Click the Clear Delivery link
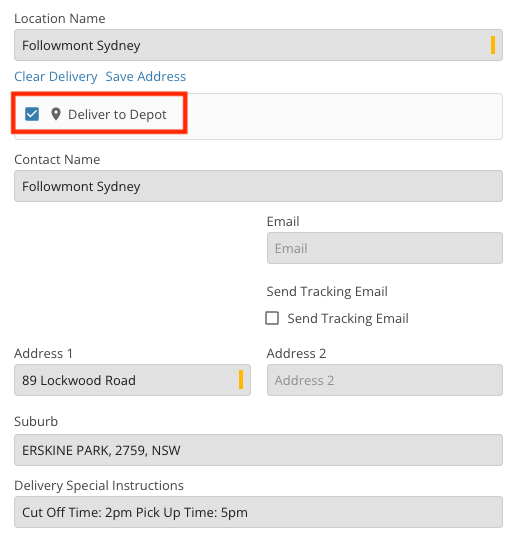The image size is (513, 540). tap(56, 76)
